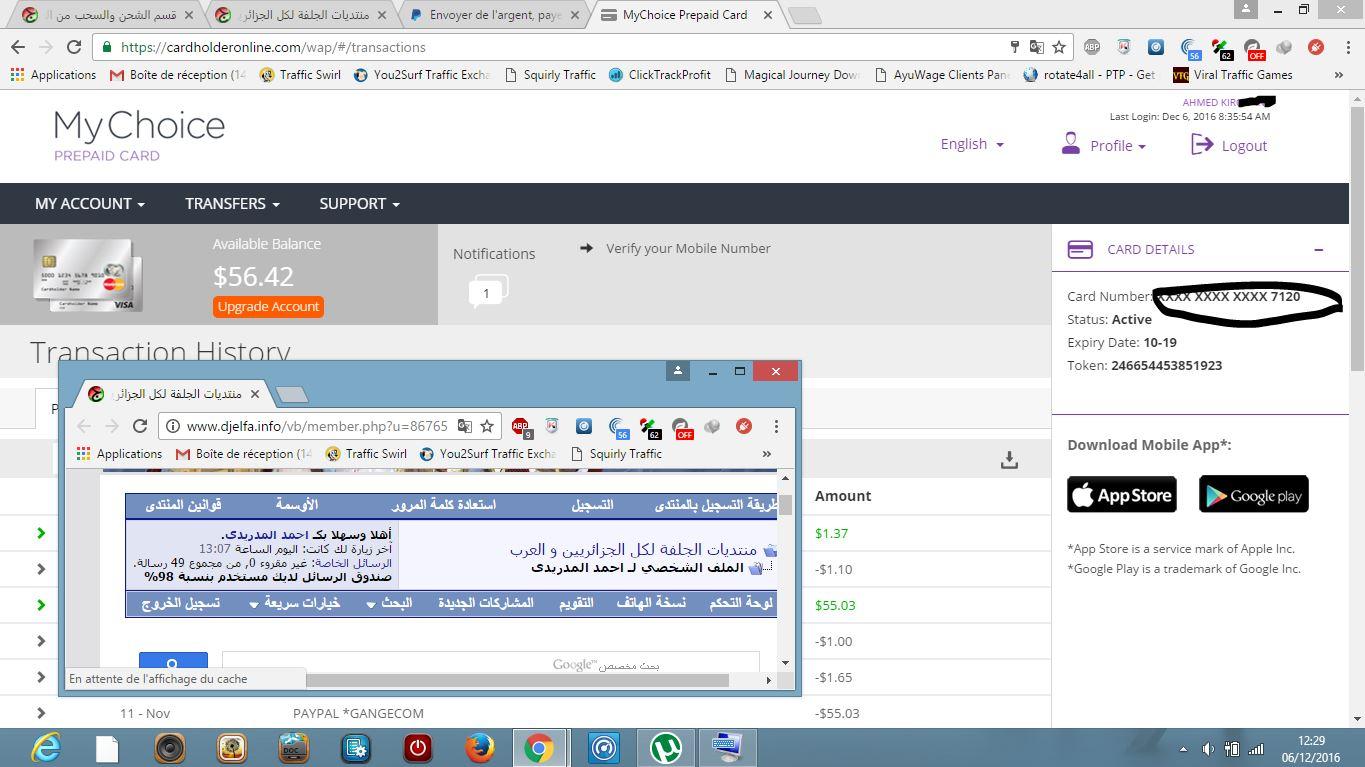Click the Amount column header
1365x767 pixels.
tap(843, 496)
